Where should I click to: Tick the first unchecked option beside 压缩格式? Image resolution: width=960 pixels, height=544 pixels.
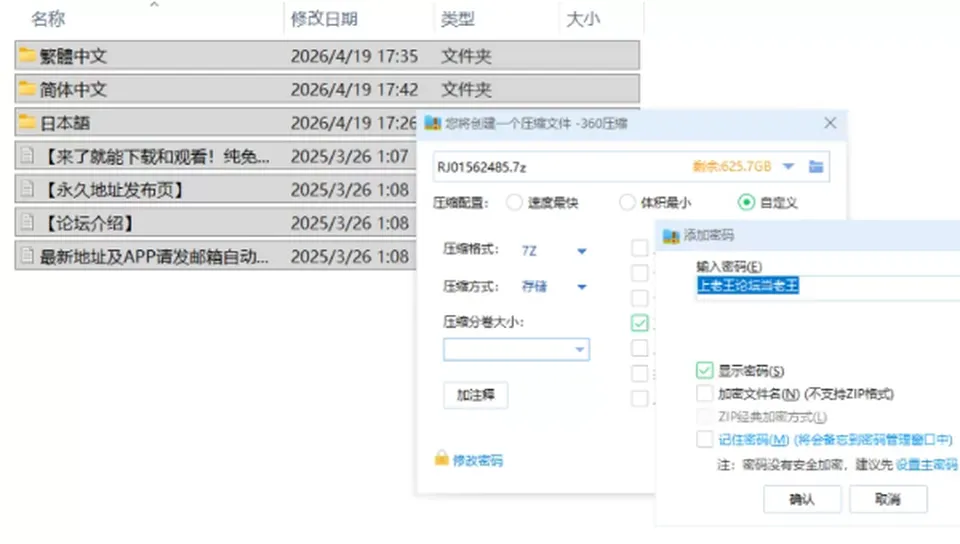[x=639, y=248]
